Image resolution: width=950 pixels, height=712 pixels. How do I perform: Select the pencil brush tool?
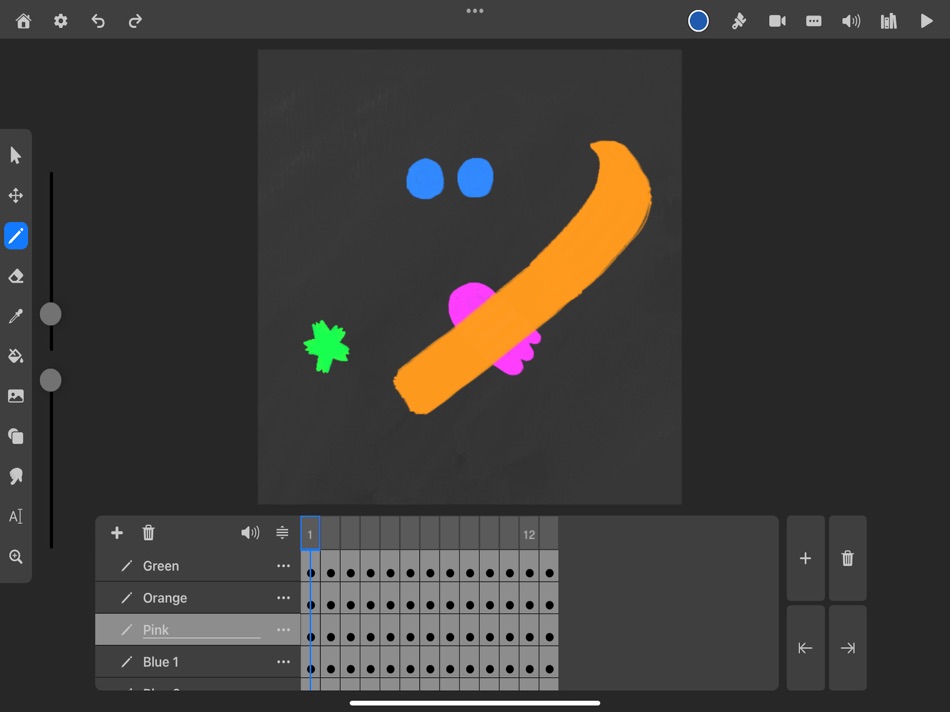click(x=16, y=236)
